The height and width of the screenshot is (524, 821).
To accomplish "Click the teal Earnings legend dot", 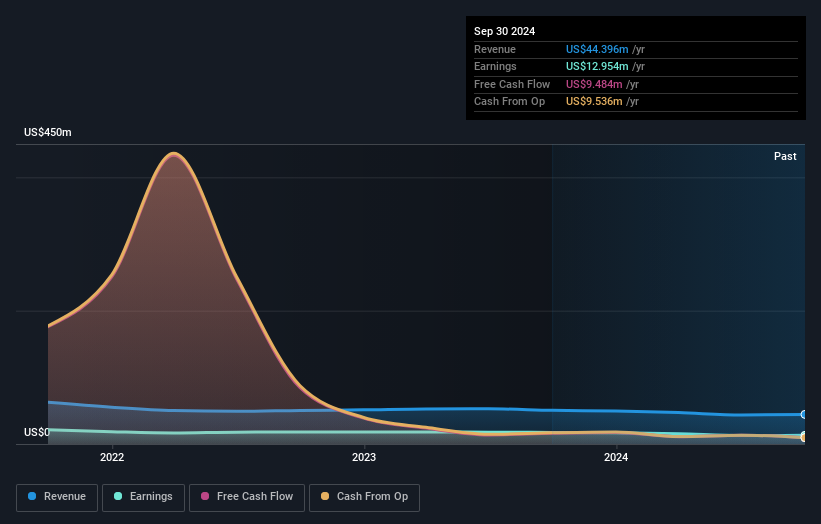I will (118, 496).
